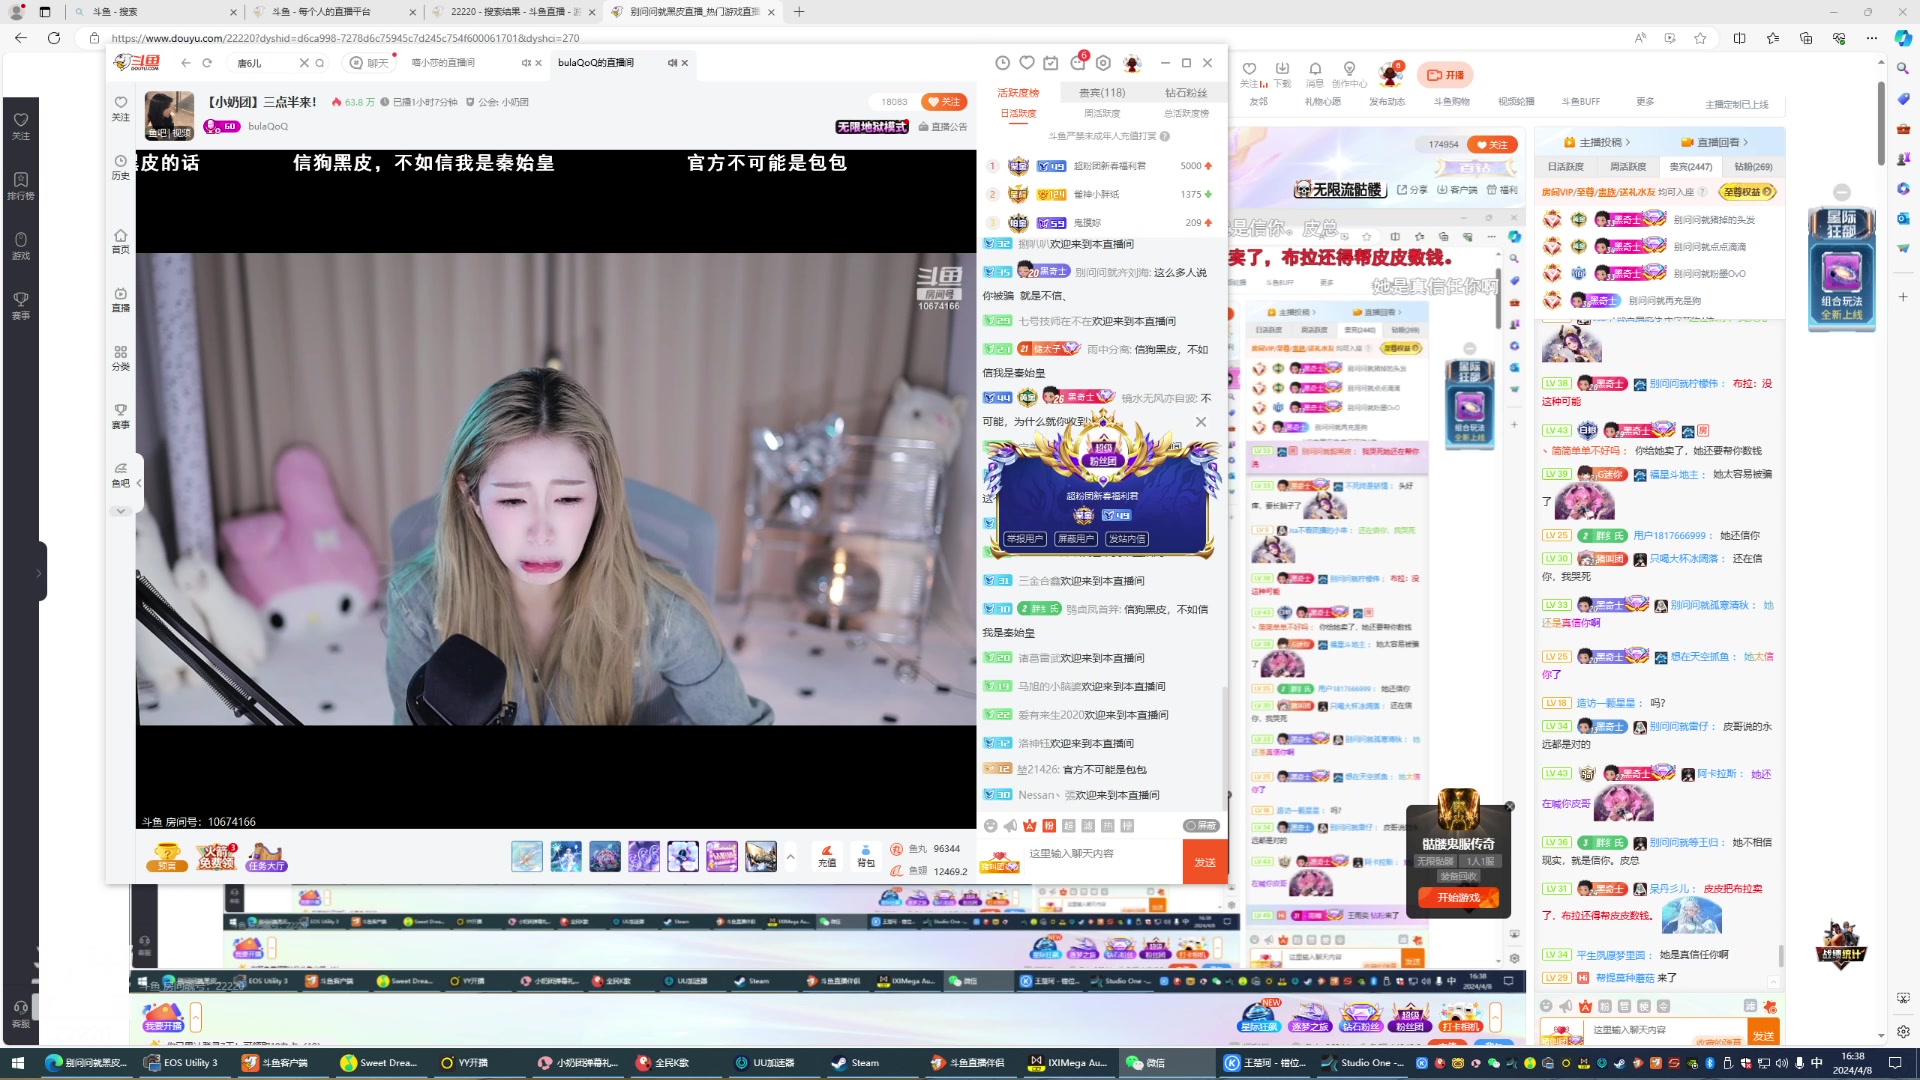
Task: Click 至尊权益 gold button
Action: tap(1747, 192)
